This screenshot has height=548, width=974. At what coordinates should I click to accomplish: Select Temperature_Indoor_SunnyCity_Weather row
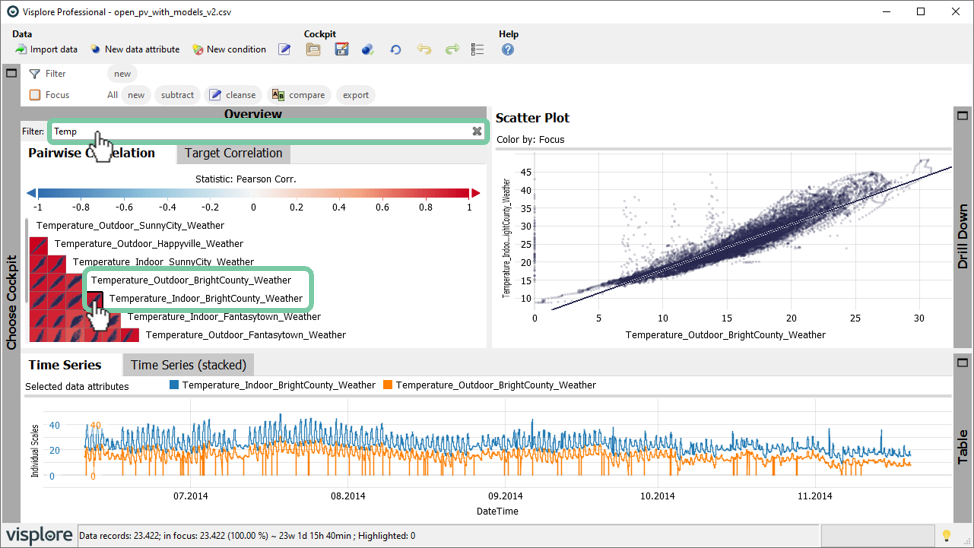(163, 262)
